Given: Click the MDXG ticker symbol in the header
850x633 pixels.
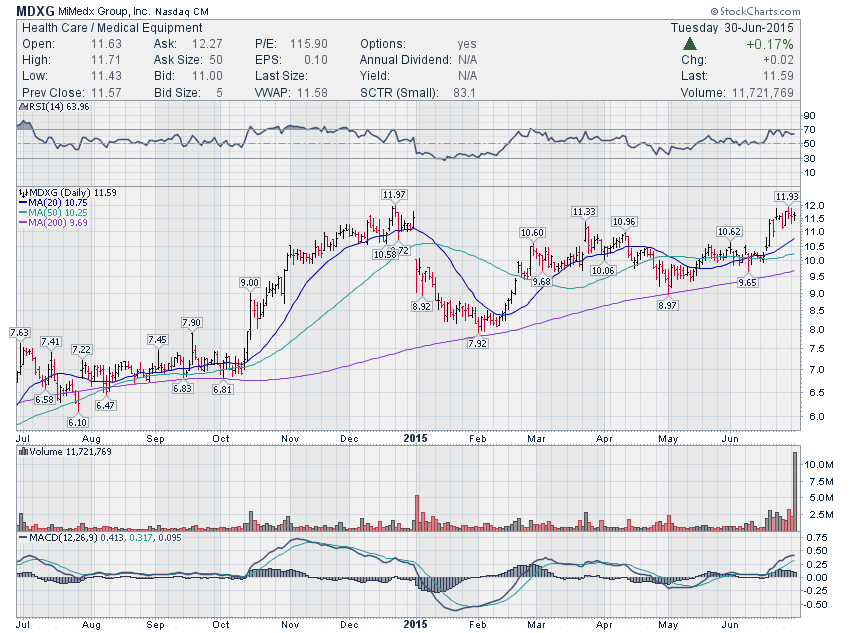Looking at the screenshot, I should [x=35, y=11].
